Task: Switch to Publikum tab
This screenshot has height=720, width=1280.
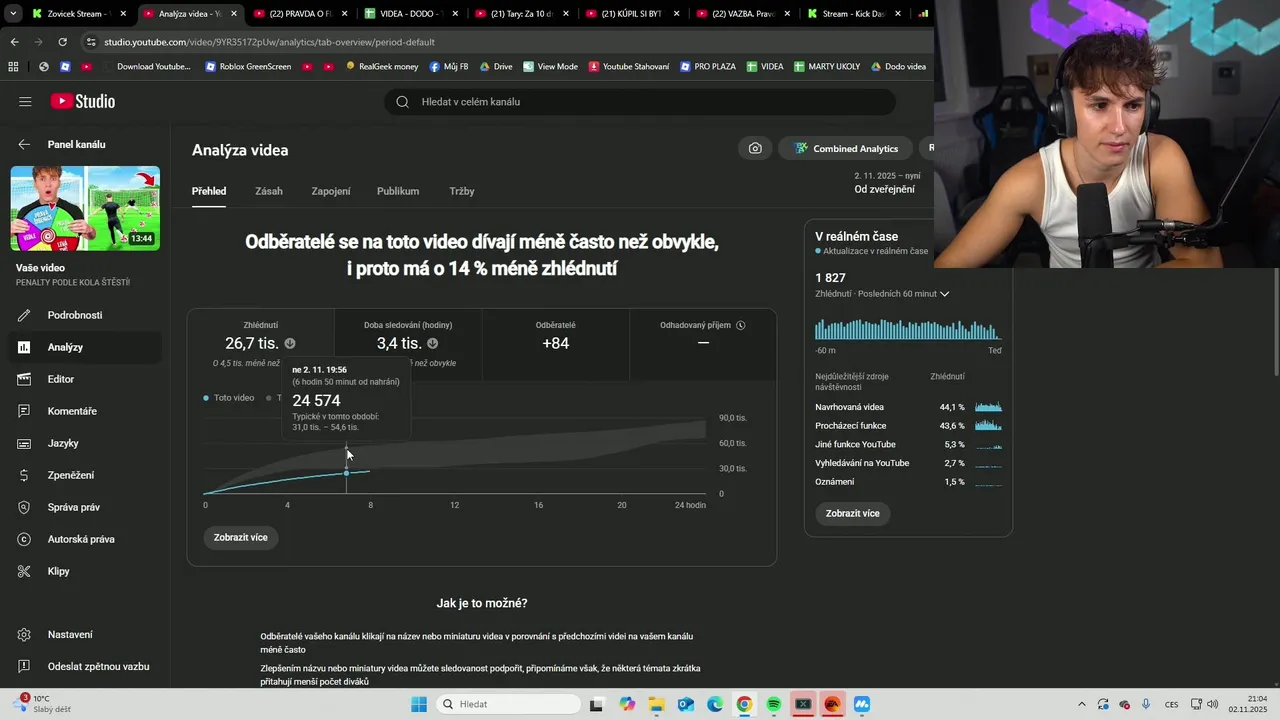Action: (x=398, y=191)
